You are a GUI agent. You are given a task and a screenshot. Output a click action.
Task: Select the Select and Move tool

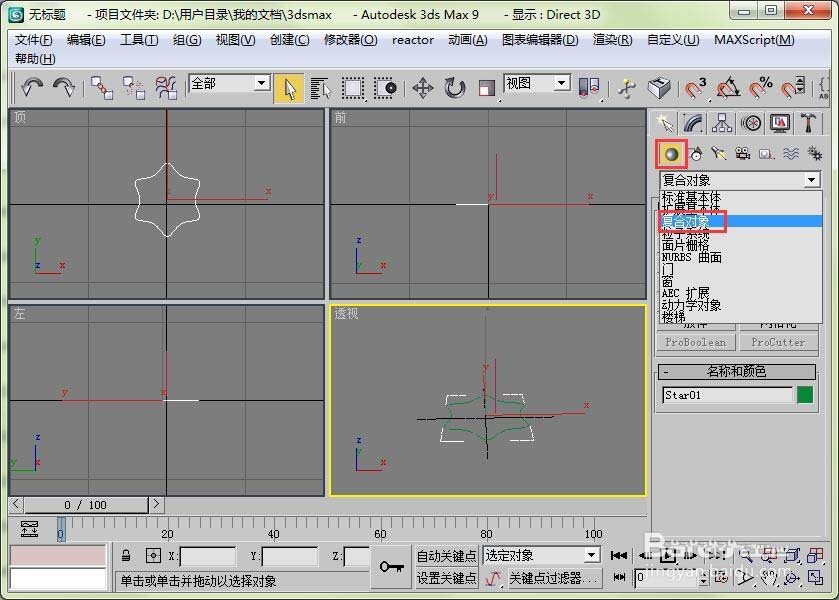point(423,88)
